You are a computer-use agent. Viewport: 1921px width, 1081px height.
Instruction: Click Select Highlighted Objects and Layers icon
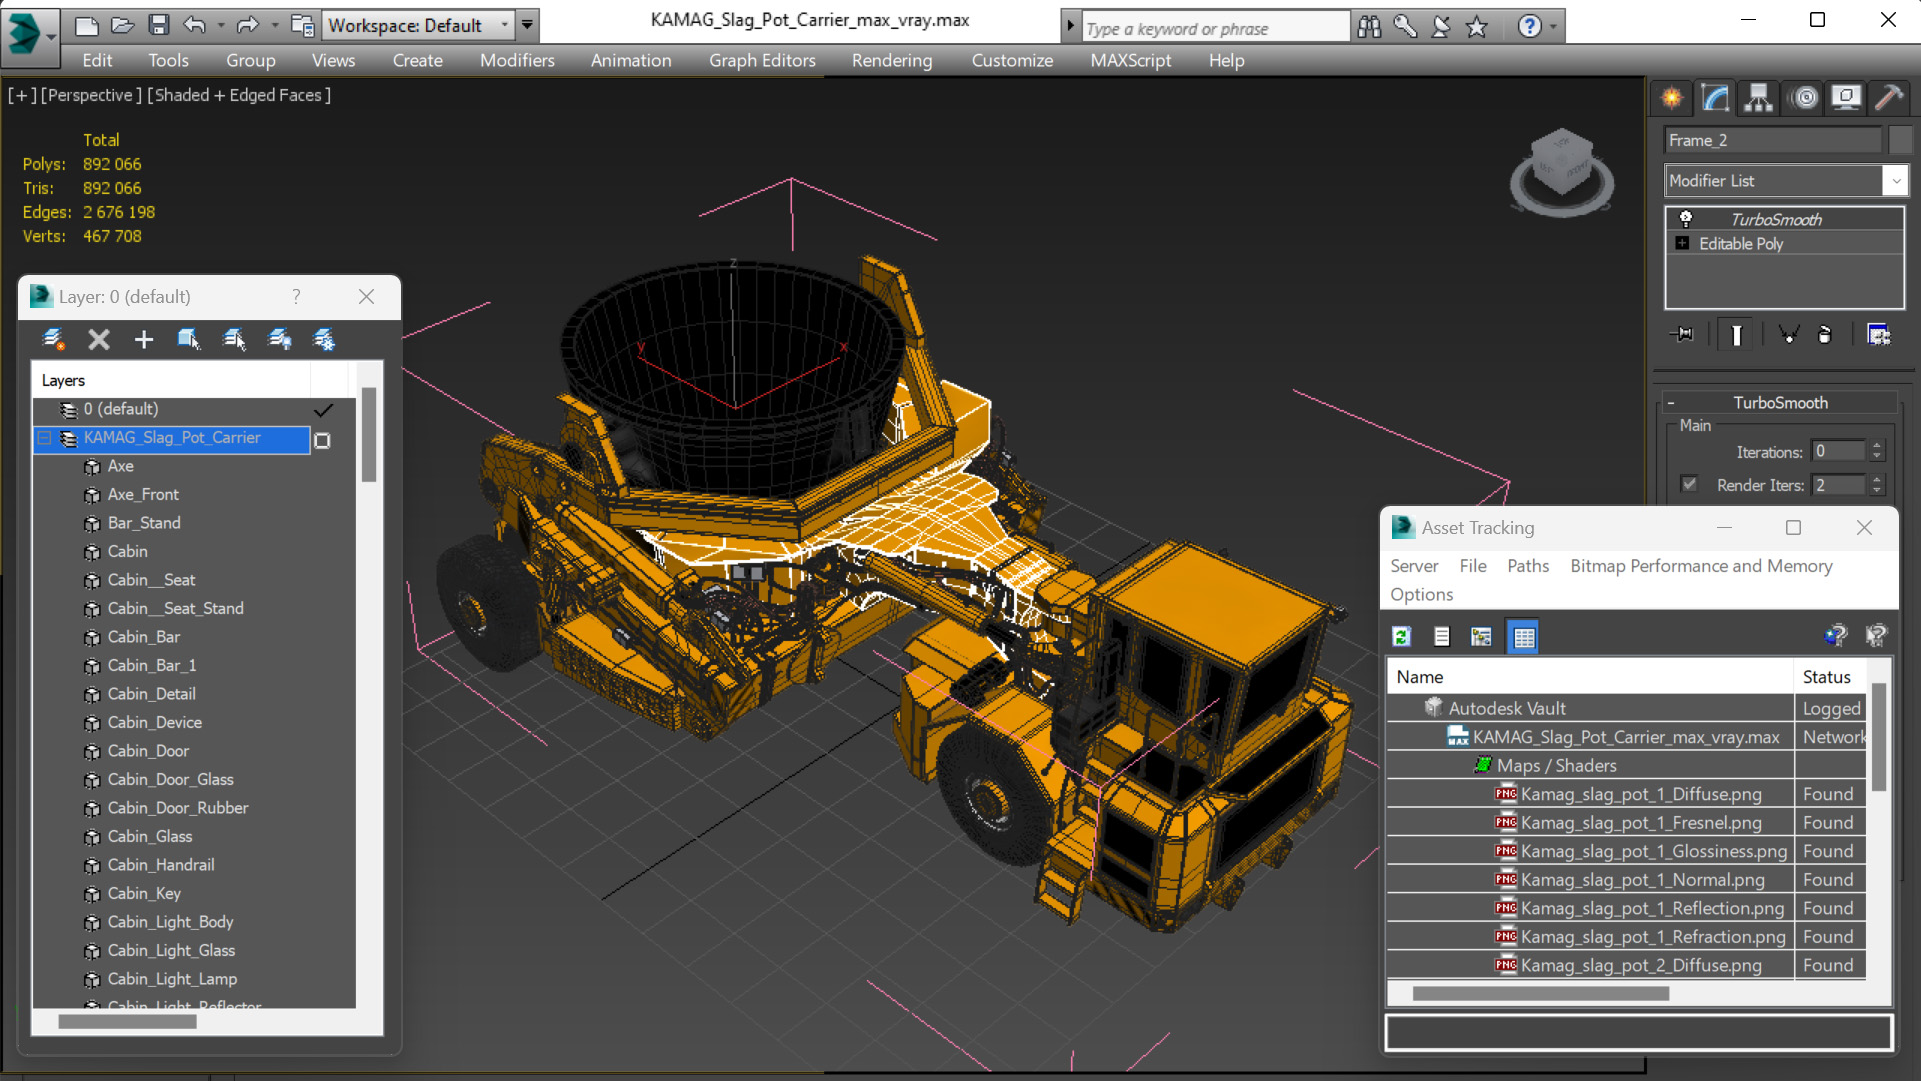click(x=188, y=340)
